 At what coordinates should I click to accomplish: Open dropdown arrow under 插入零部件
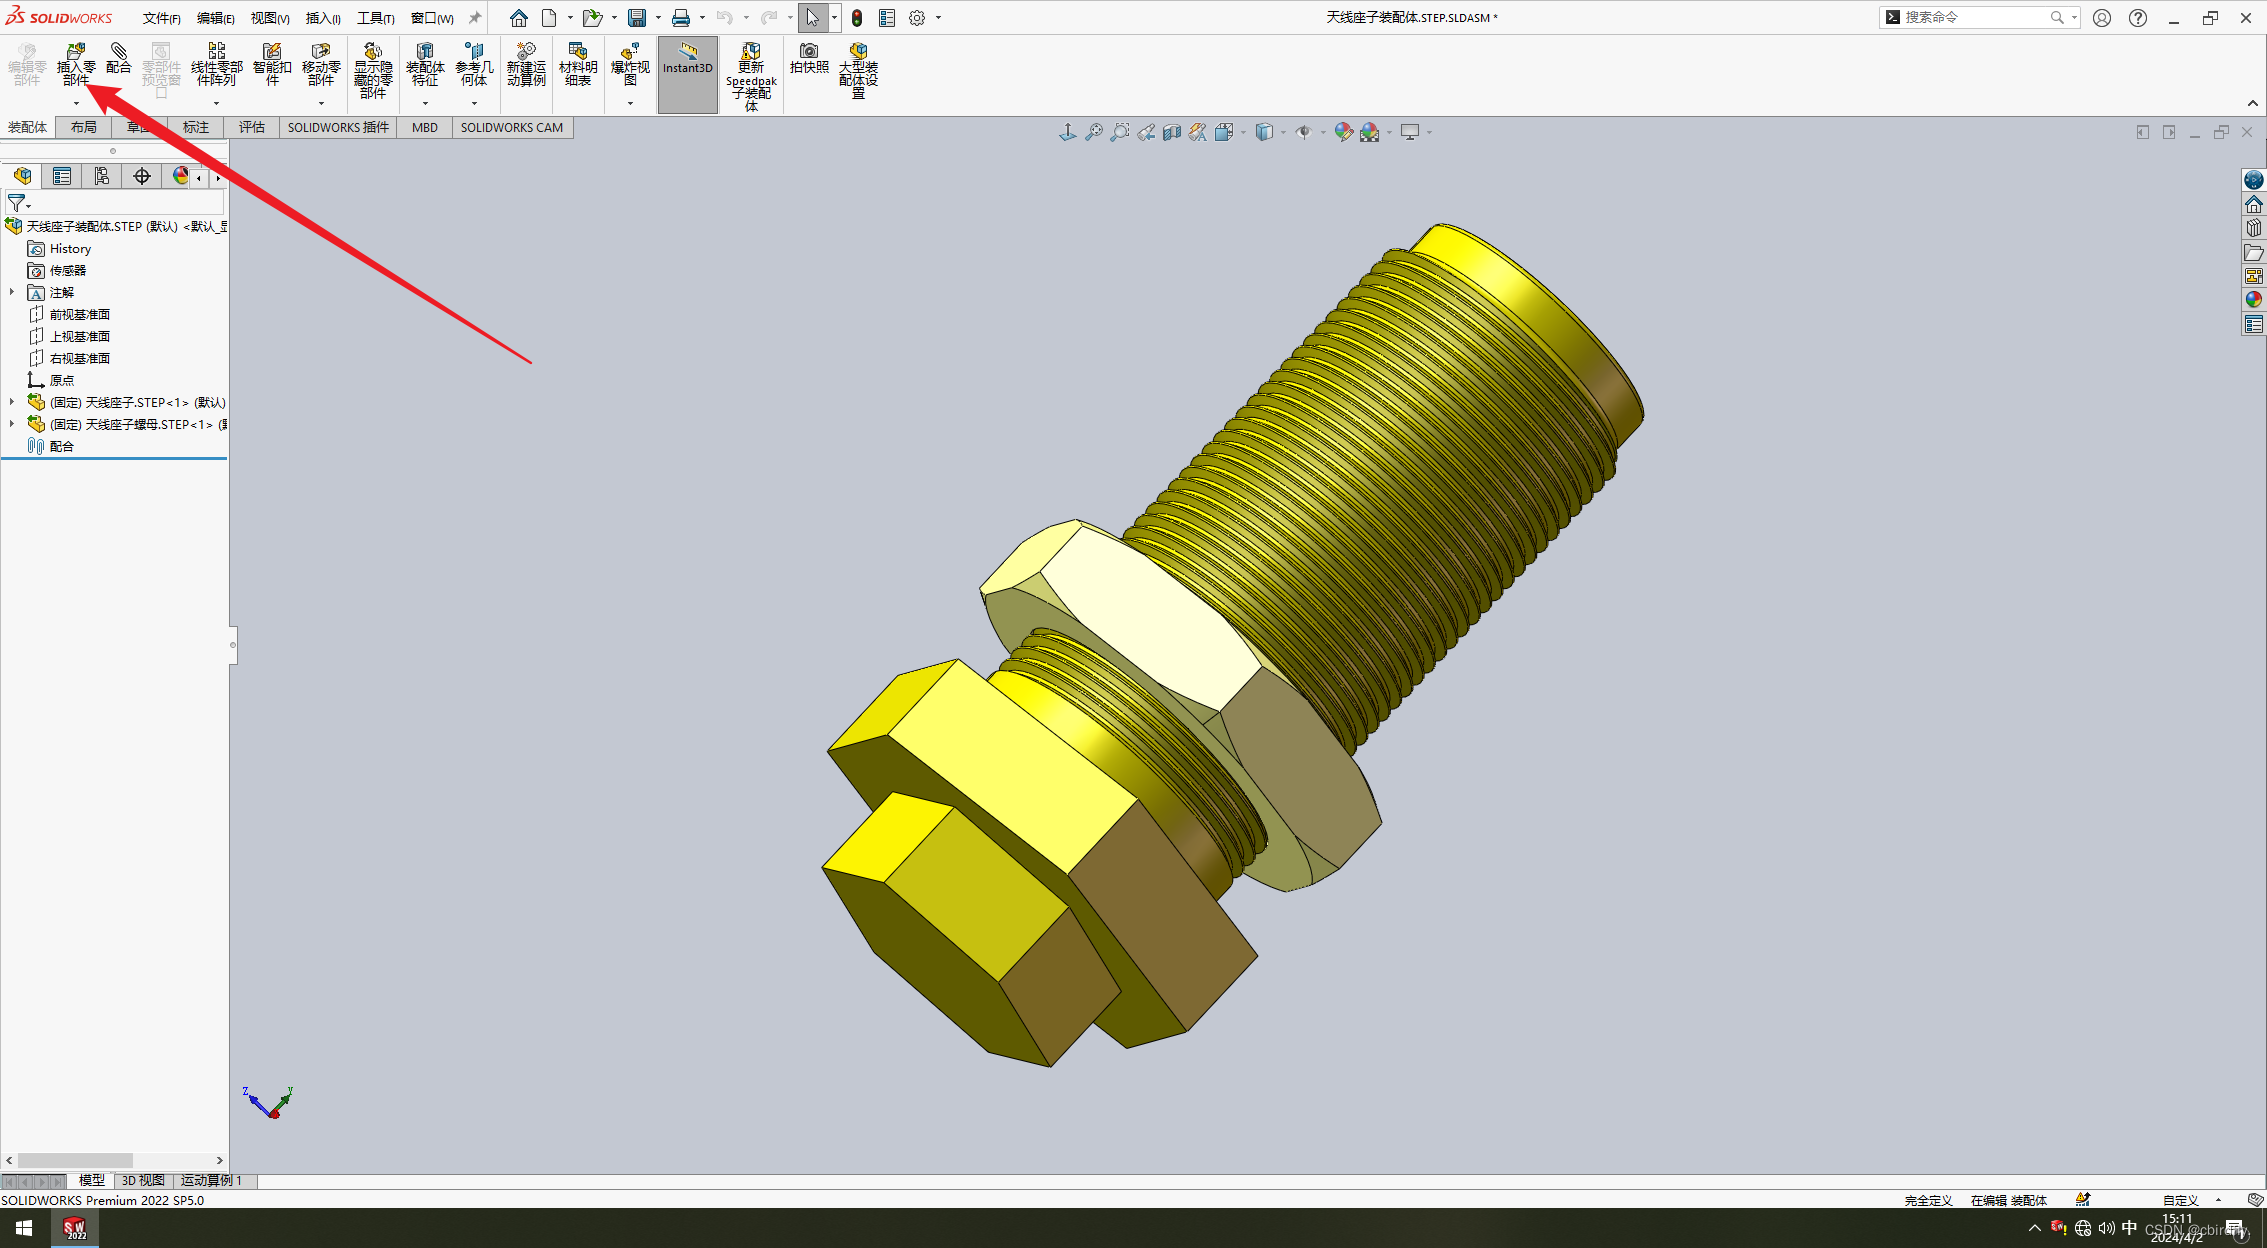[x=76, y=103]
